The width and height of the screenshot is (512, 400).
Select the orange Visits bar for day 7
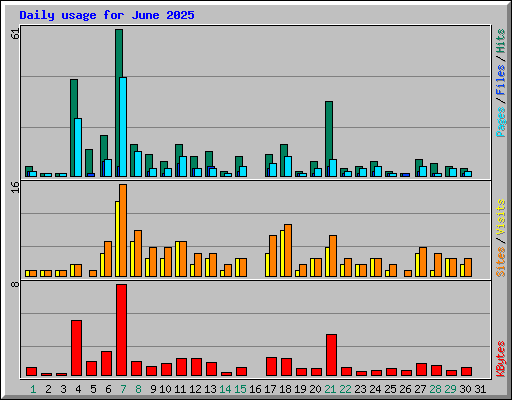coord(123,231)
